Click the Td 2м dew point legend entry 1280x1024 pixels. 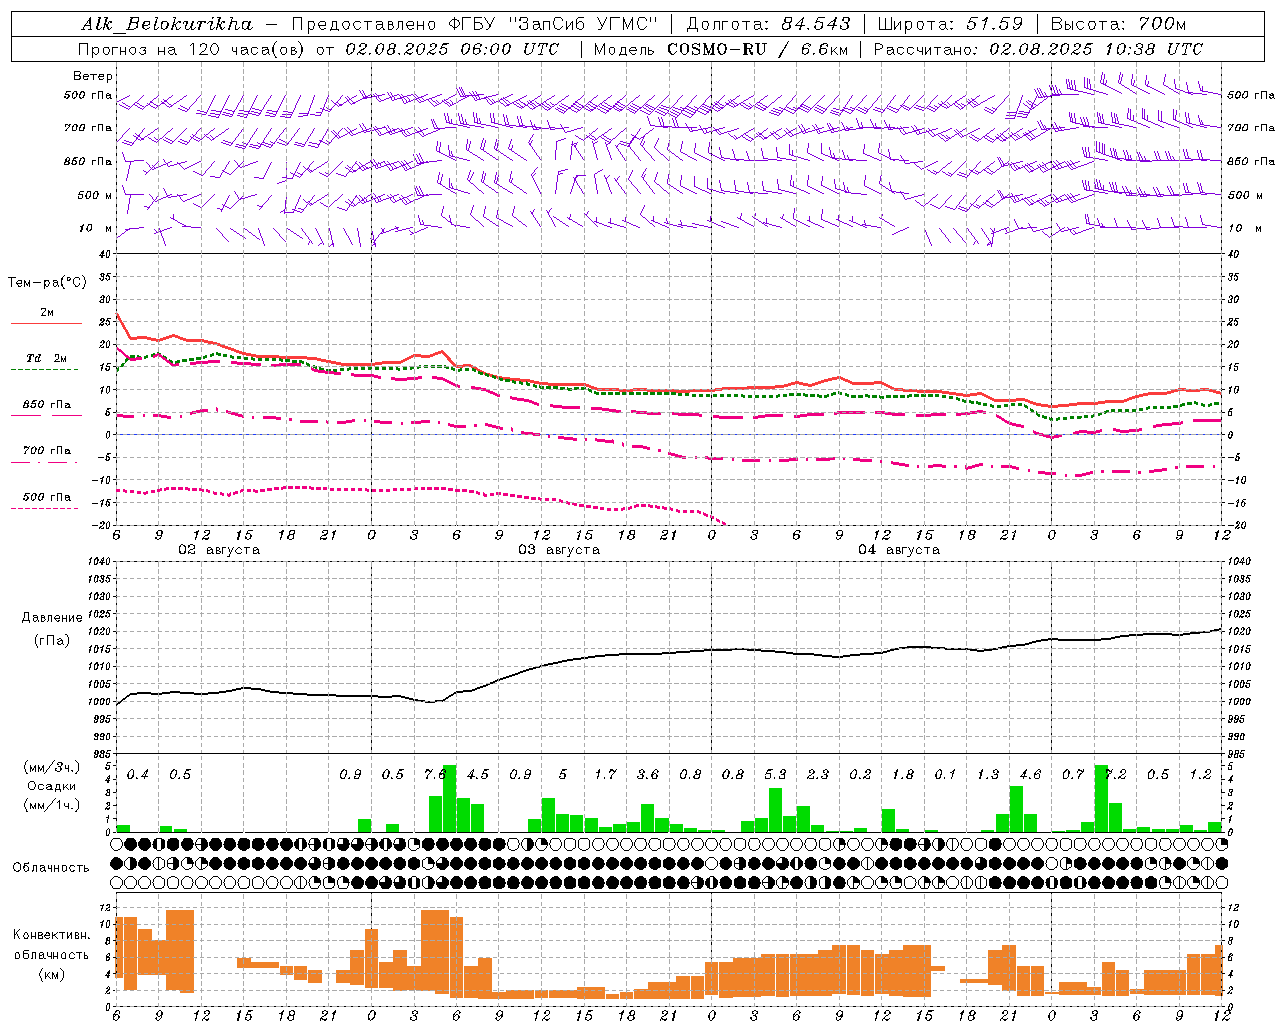click(x=47, y=358)
